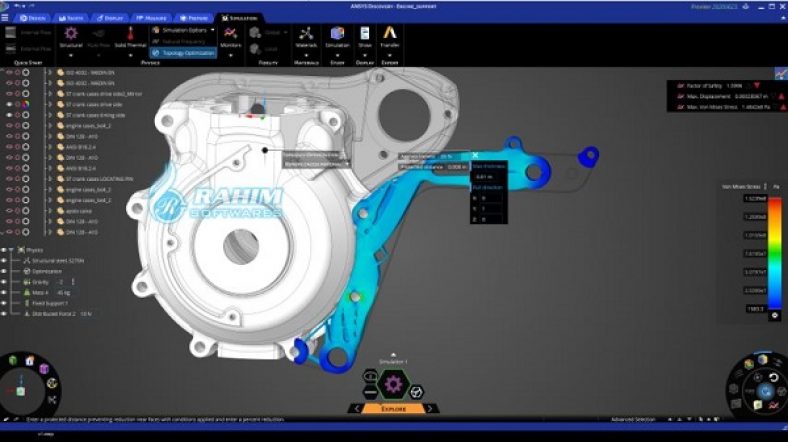Viewport: 788px width, 442px height.
Task: Click color wheel of ST crank cases drive side
Action: click(25, 104)
